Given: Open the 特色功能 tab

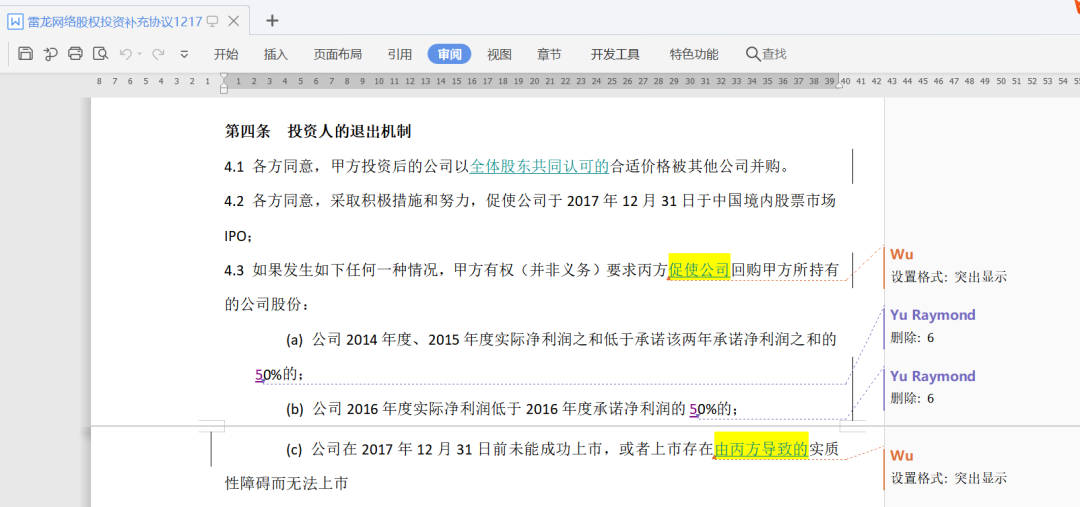Looking at the screenshot, I should 693,54.
